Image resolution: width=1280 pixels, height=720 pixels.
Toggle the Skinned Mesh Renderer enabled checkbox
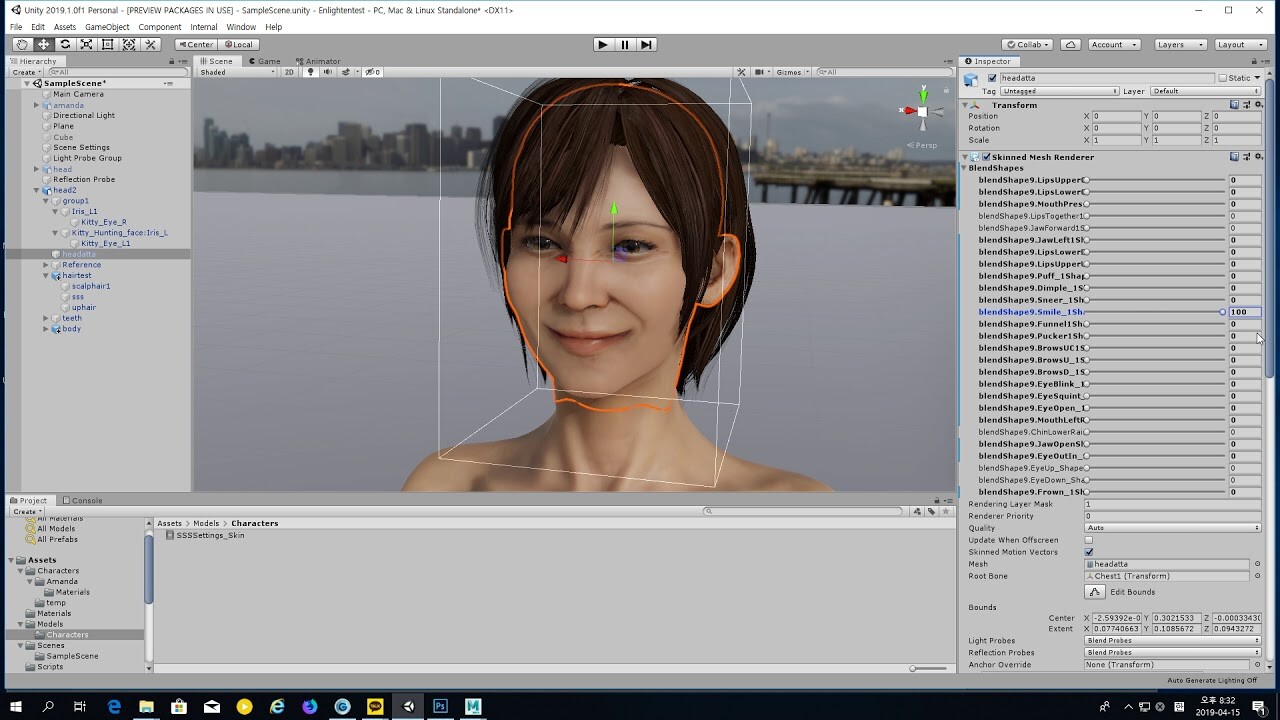pos(989,156)
